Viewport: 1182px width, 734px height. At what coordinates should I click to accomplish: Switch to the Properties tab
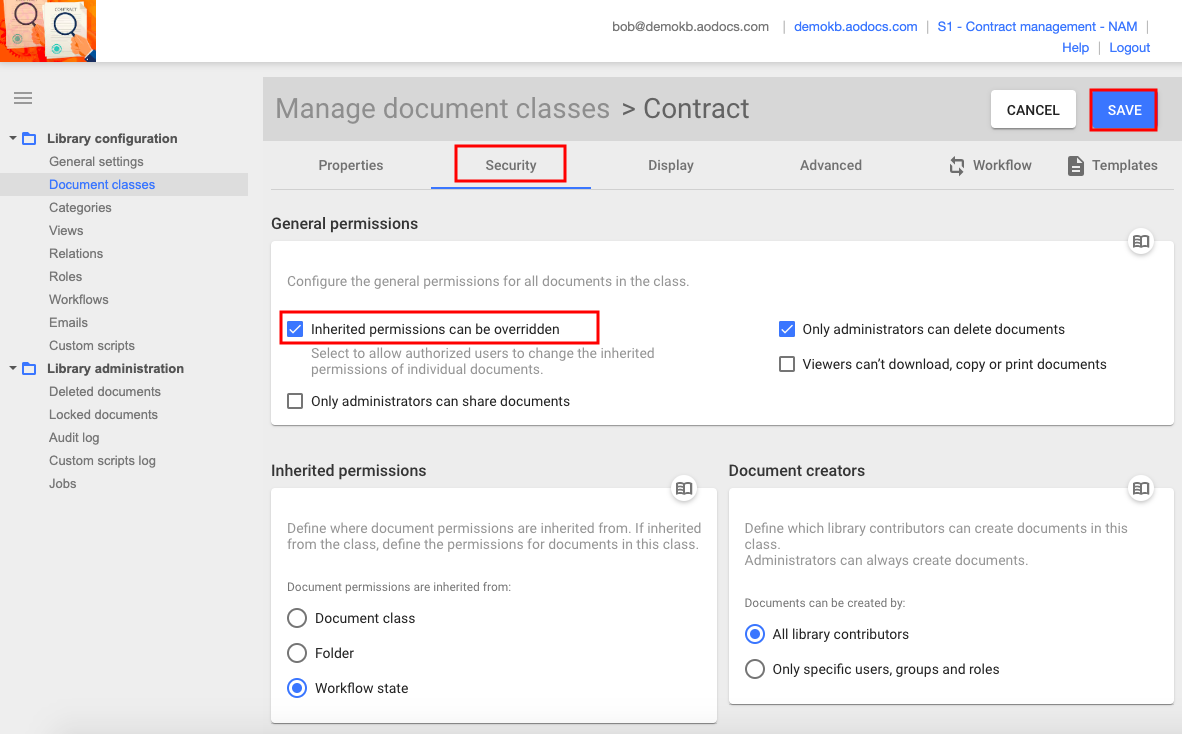click(x=350, y=166)
